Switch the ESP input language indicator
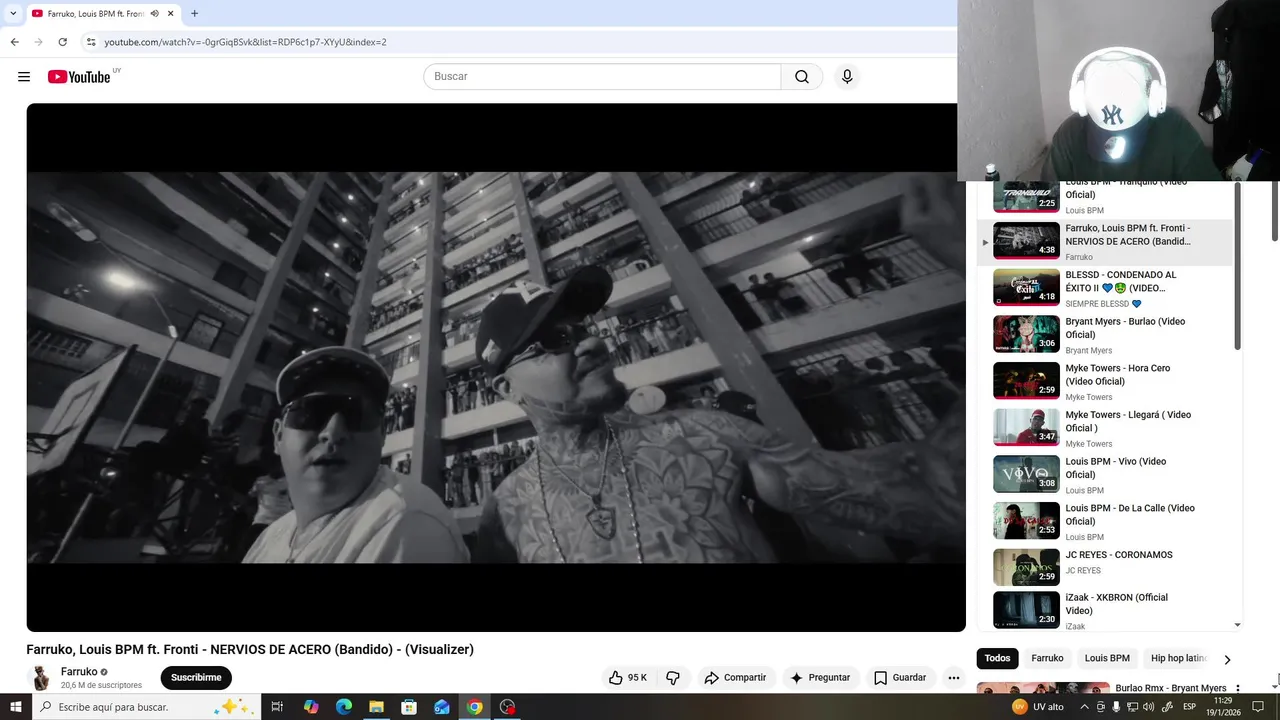This screenshot has width=1280, height=720. pos(1189,707)
